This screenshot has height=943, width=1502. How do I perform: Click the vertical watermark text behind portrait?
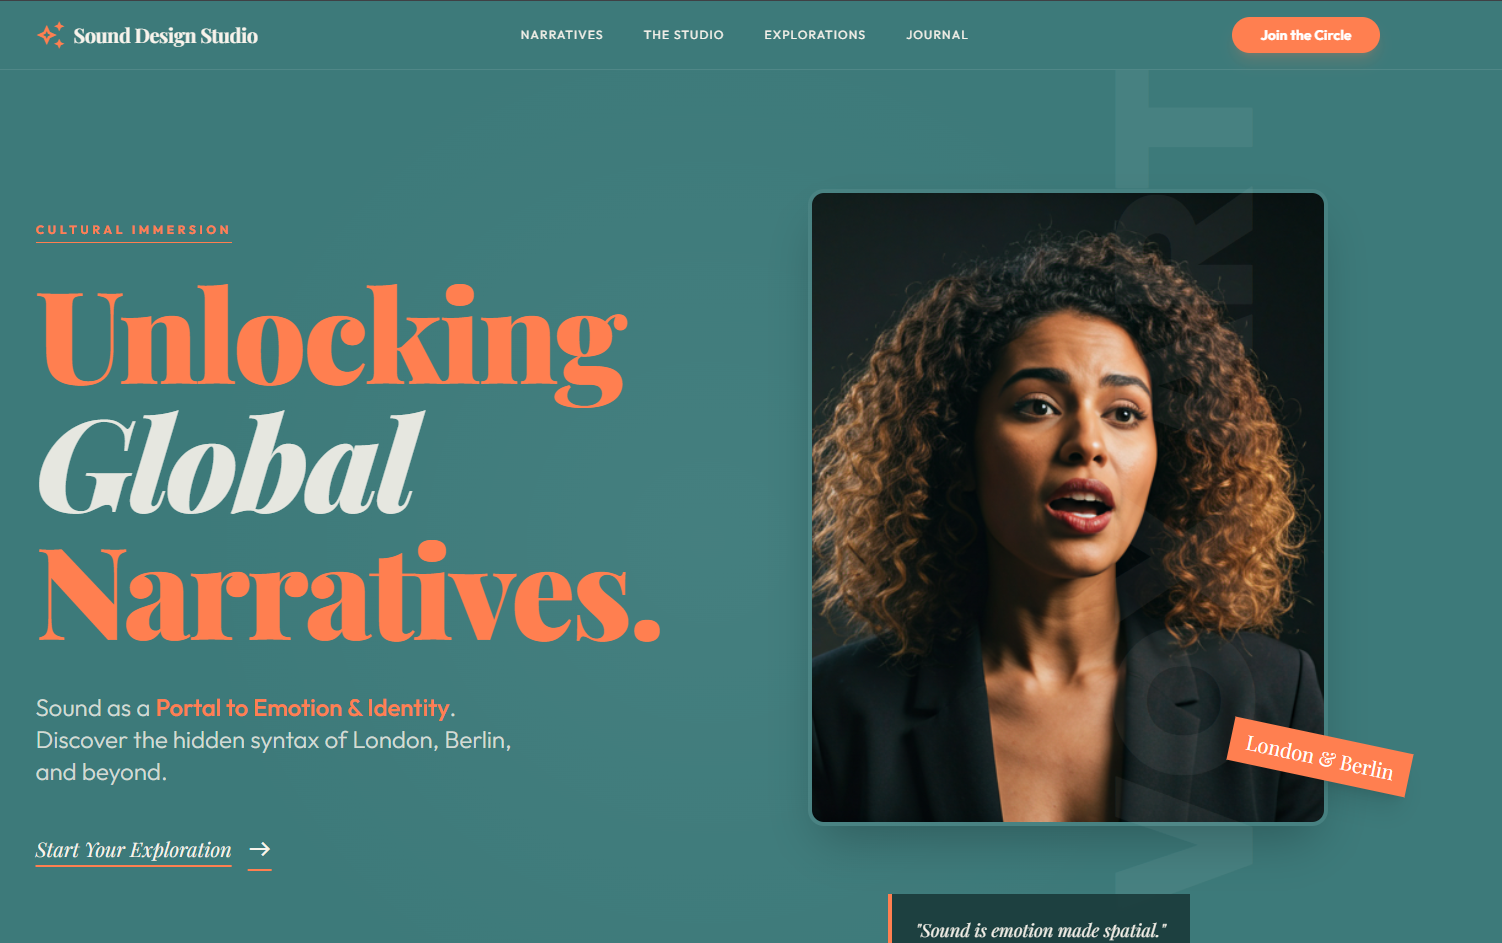click(1185, 480)
